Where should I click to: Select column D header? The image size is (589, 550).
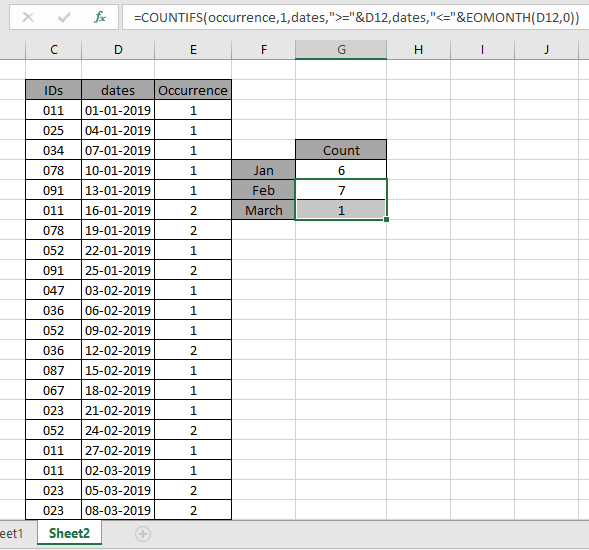coord(118,50)
